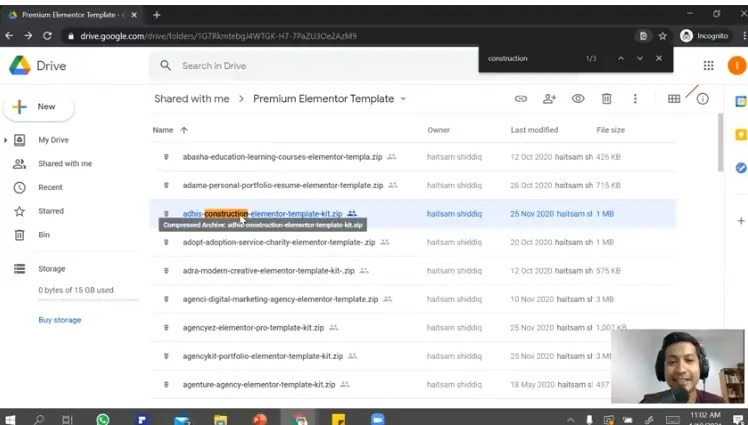748x425 pixels.
Task: Click the browser Forward arrow
Action: (28, 36)
